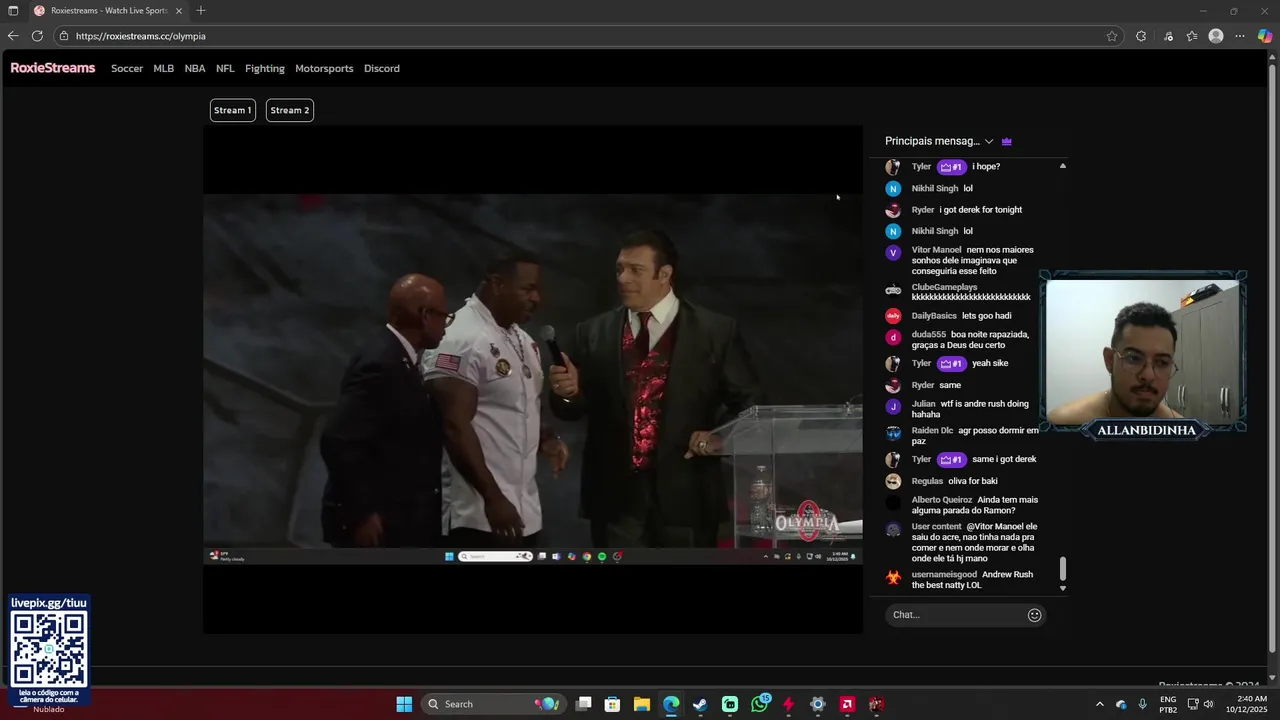This screenshot has width=1280, height=720.
Task: Click the chat scroll down arrow
Action: pos(1063,588)
